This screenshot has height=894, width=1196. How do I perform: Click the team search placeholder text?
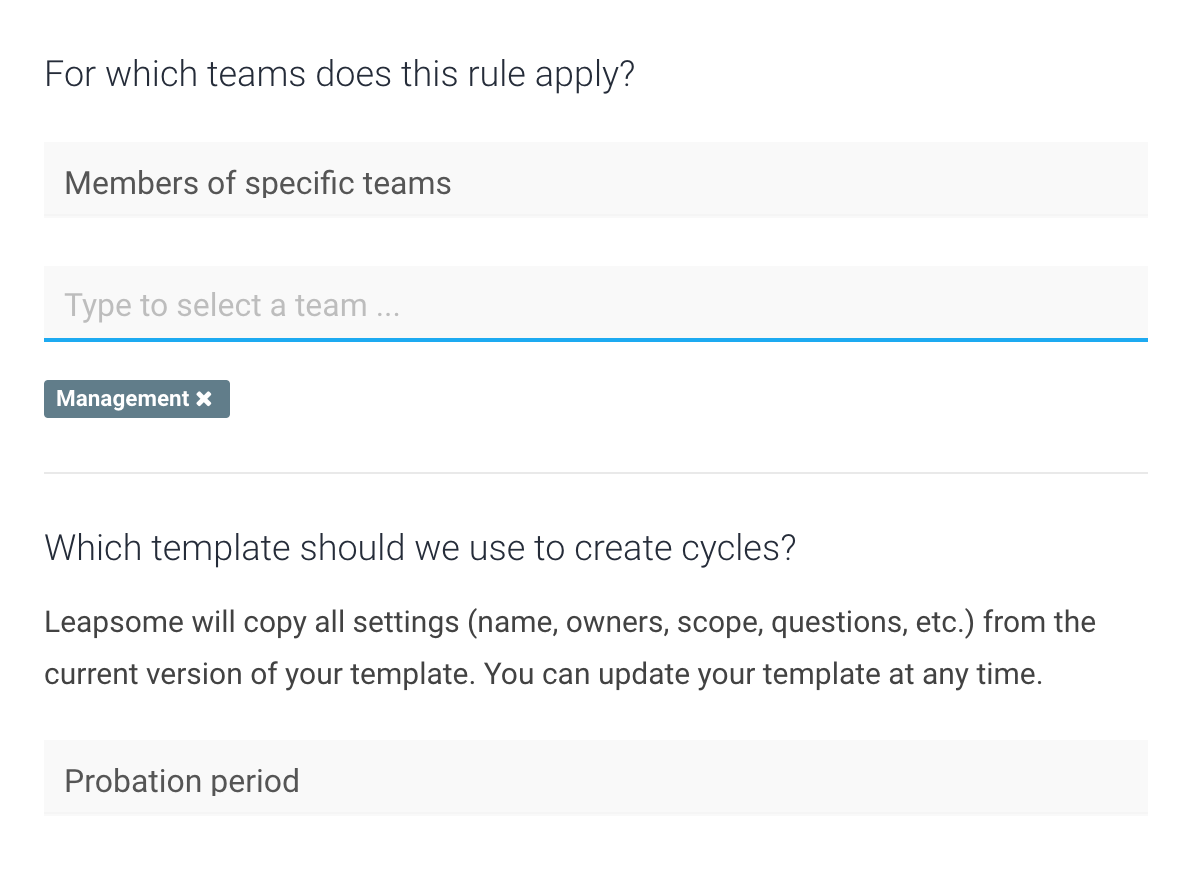tap(232, 305)
